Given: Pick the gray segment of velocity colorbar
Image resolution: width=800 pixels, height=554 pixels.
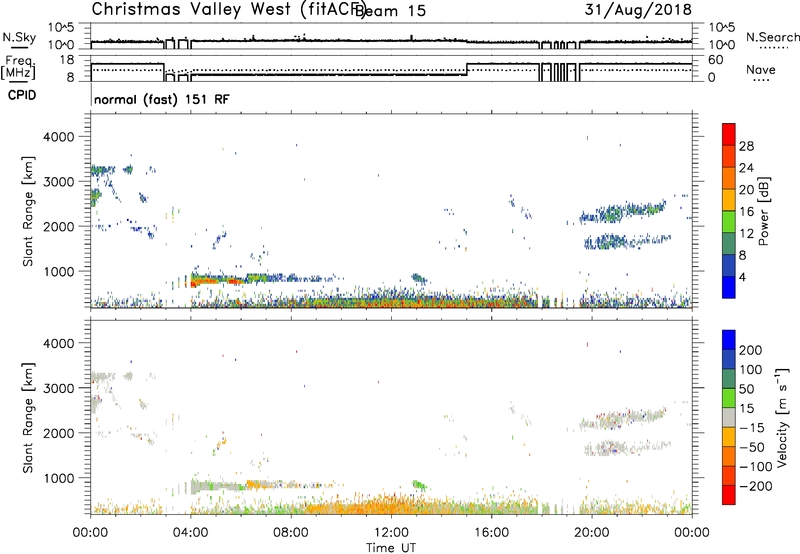Looking at the screenshot, I should [729, 417].
